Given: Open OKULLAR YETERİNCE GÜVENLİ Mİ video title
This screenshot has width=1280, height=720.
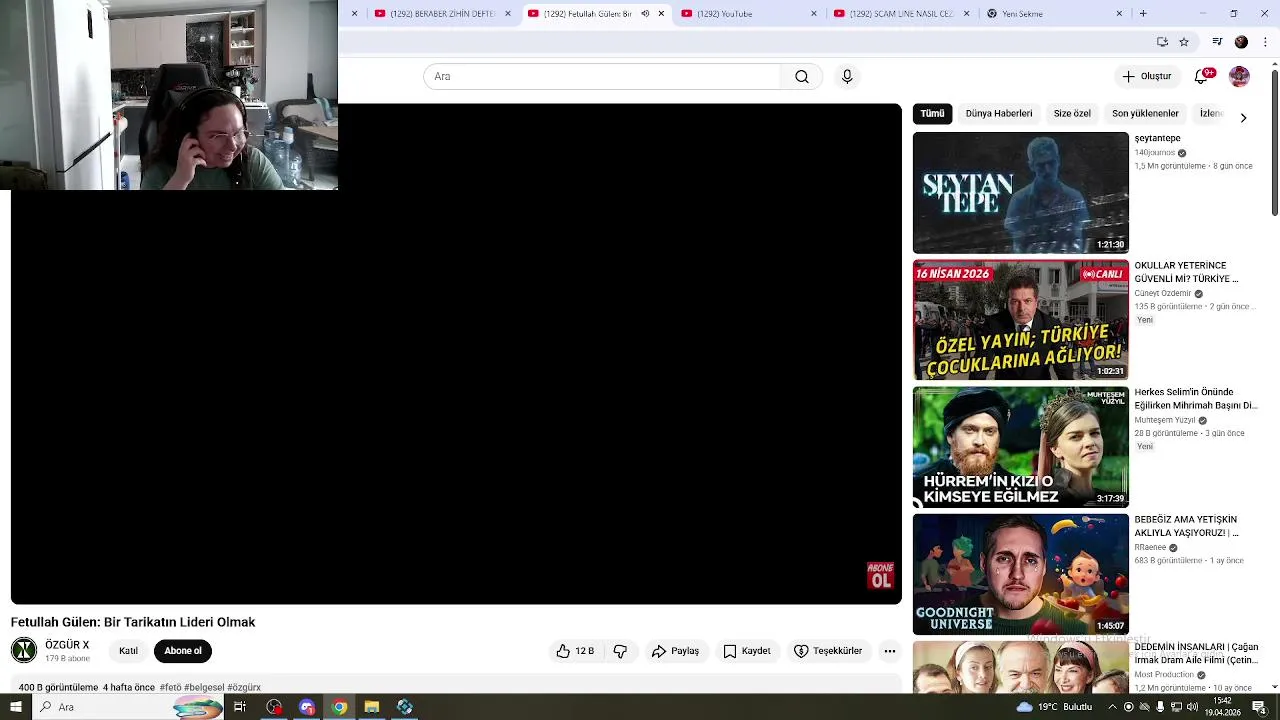Looking at the screenshot, I should [x=1186, y=272].
